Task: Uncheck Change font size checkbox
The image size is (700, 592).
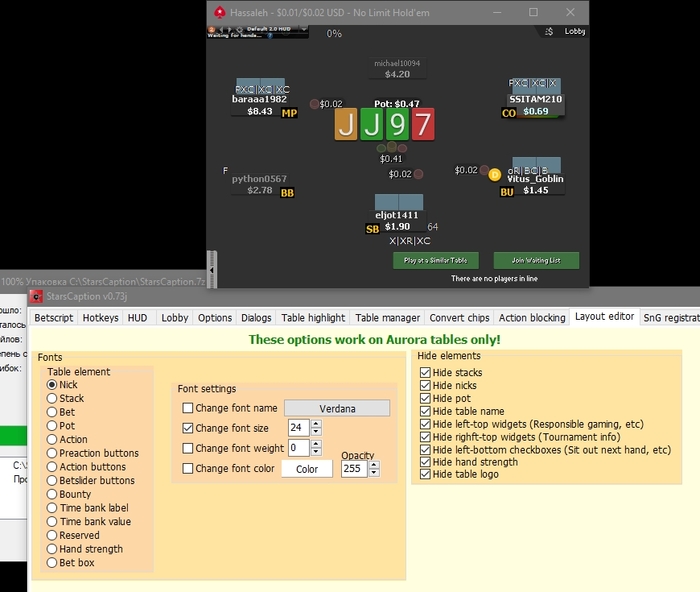Action: coord(188,428)
